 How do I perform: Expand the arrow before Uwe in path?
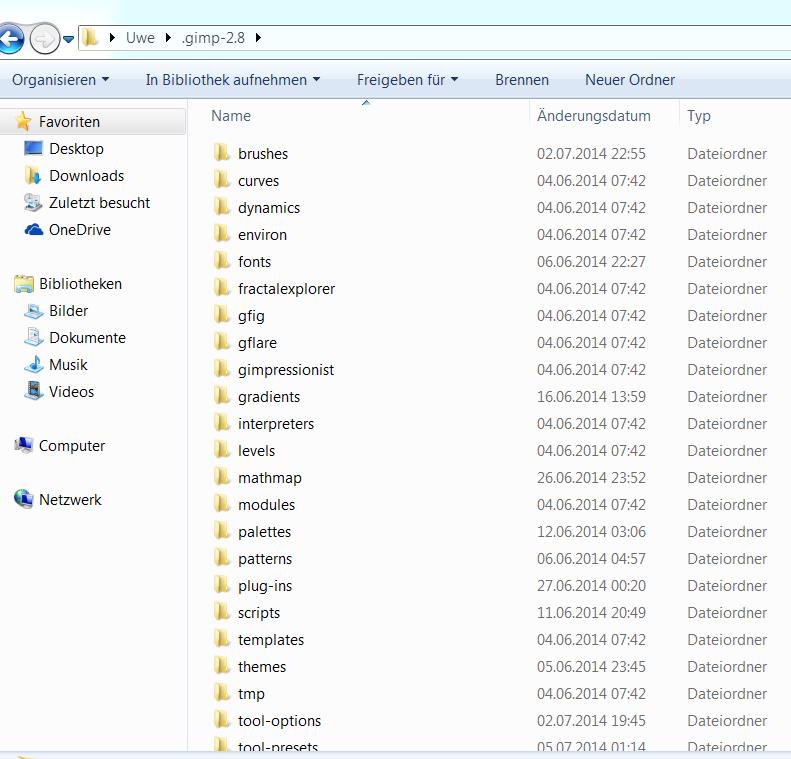[x=112, y=38]
